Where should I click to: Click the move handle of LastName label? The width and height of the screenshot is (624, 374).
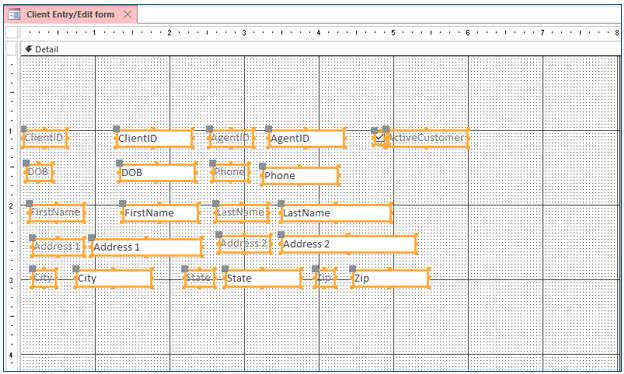216,203
